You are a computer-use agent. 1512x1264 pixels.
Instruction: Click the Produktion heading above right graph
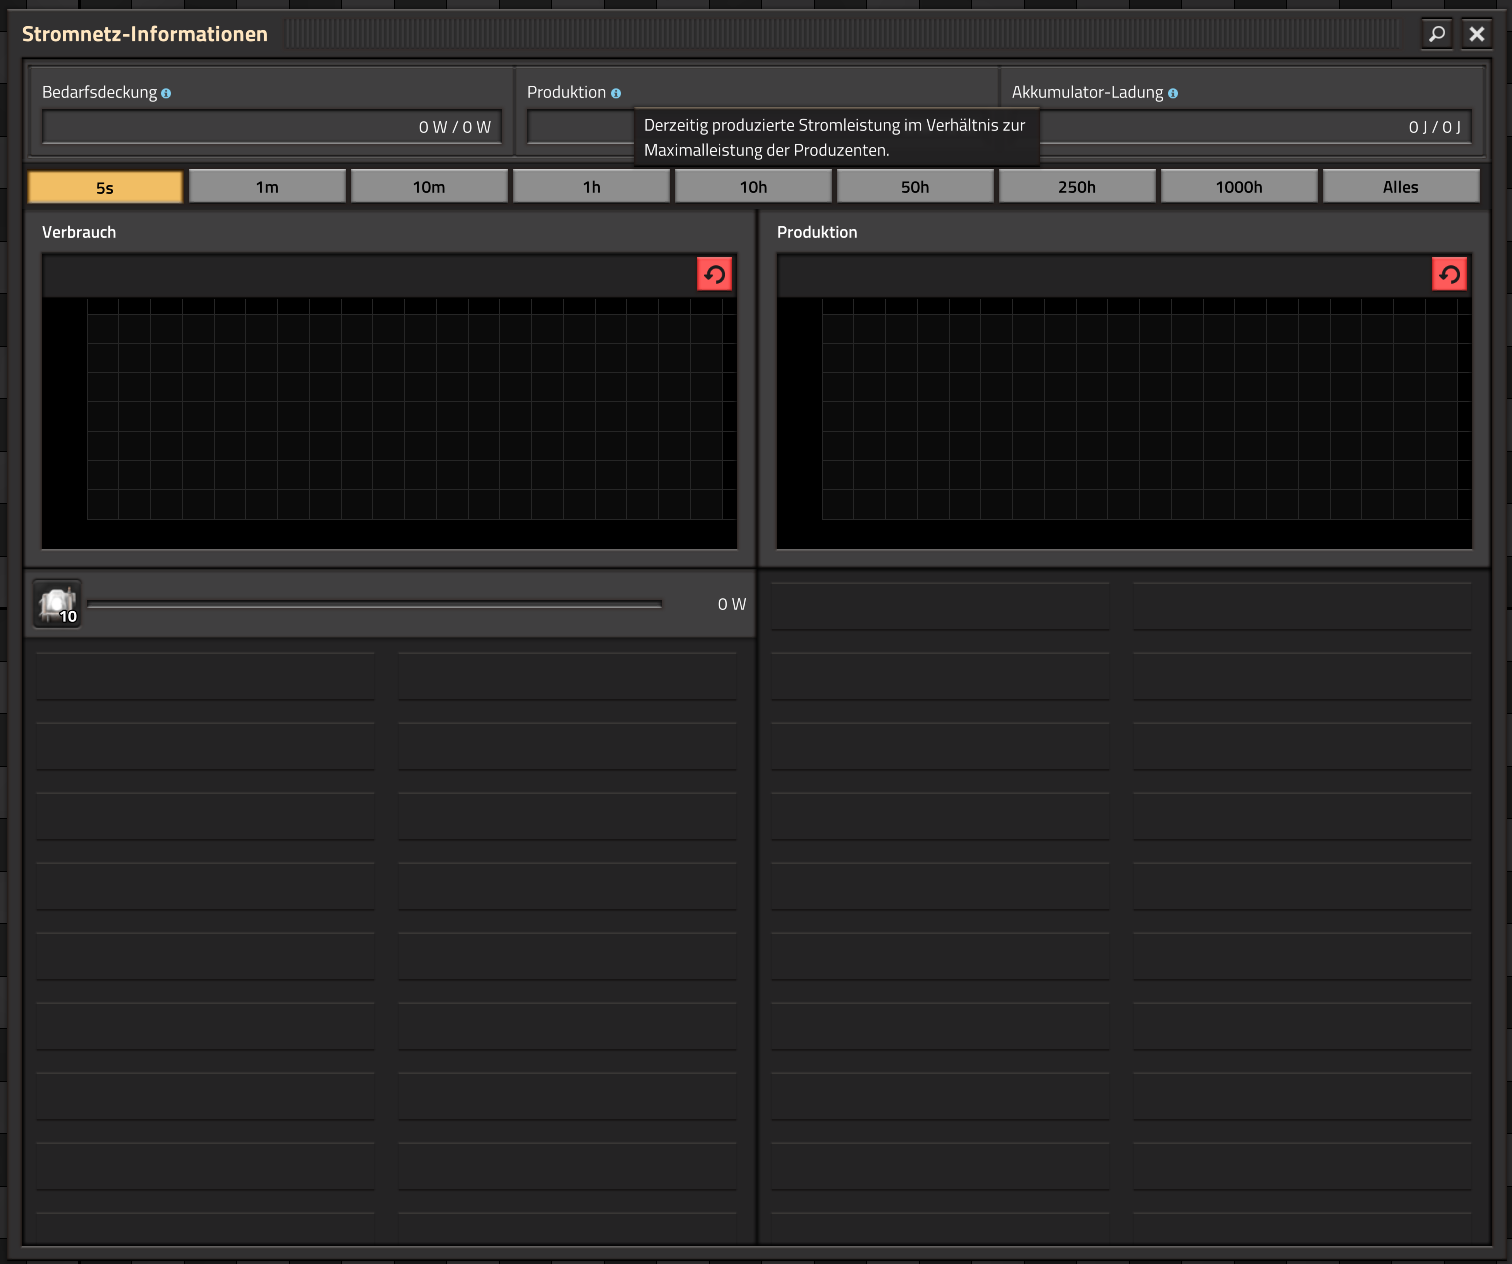(817, 232)
